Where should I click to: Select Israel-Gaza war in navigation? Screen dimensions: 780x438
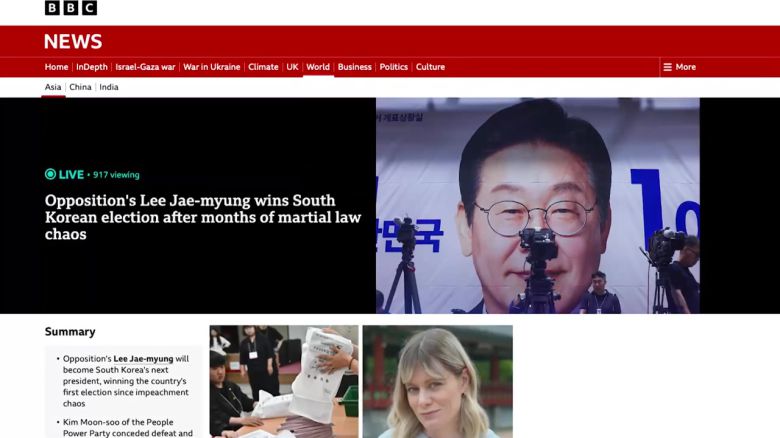pos(145,67)
